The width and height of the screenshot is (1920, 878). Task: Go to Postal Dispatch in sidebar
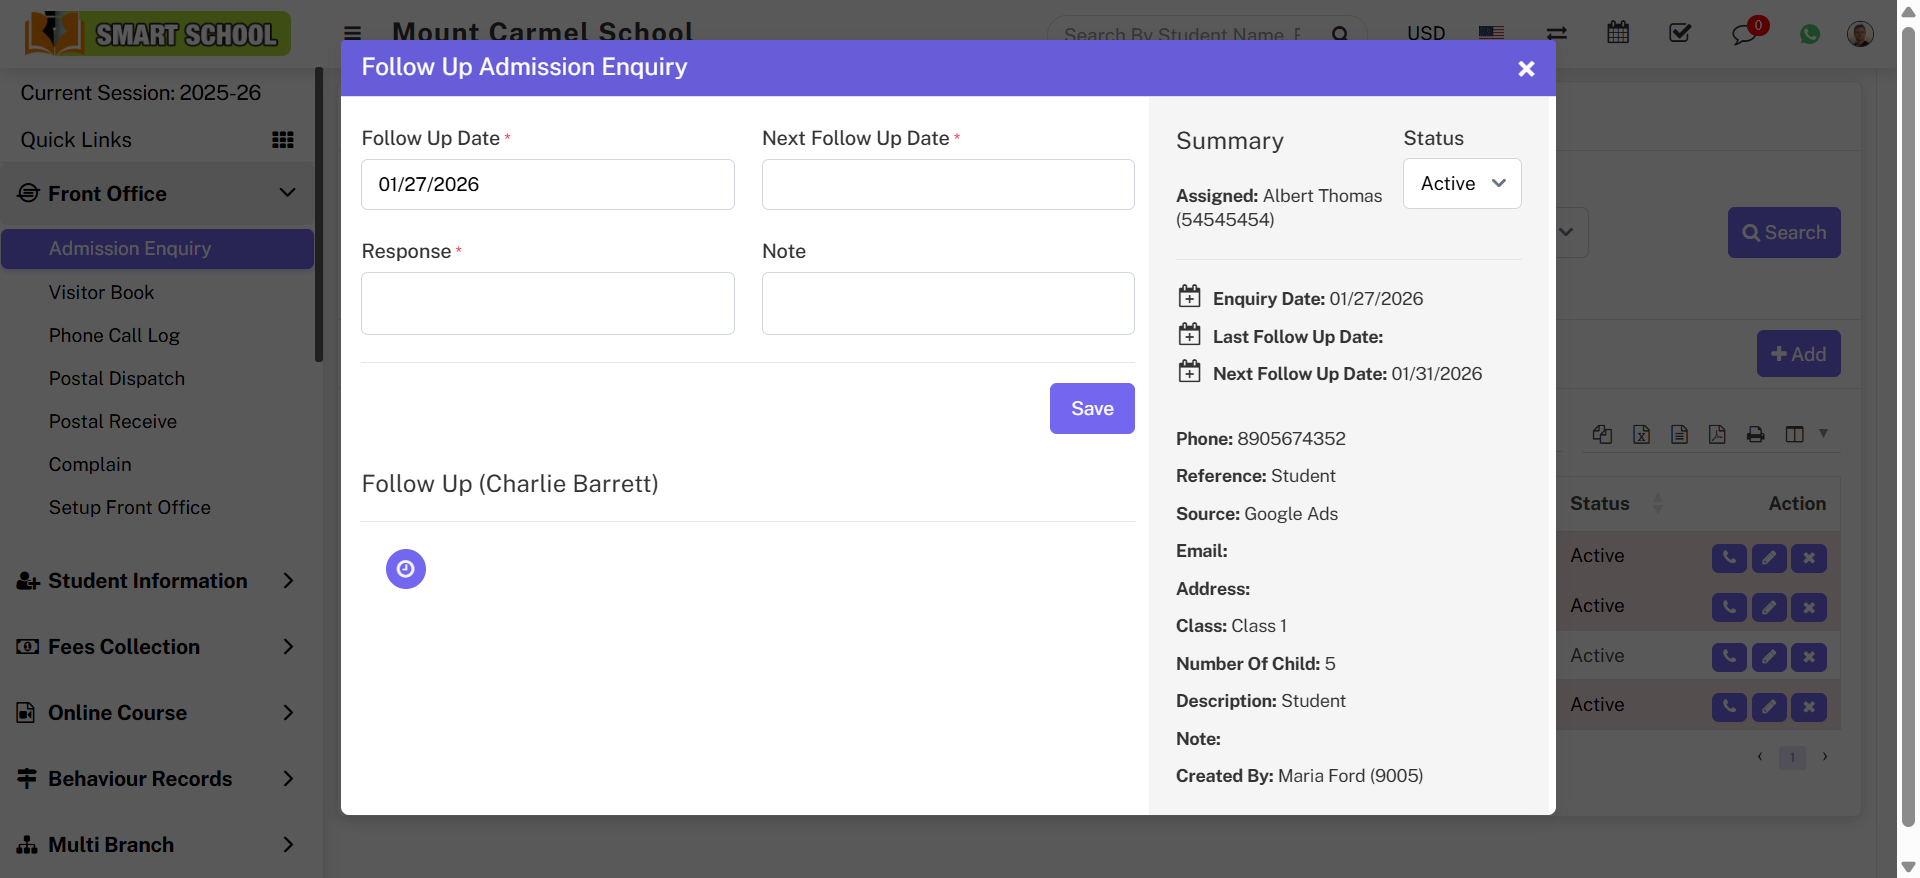[117, 379]
